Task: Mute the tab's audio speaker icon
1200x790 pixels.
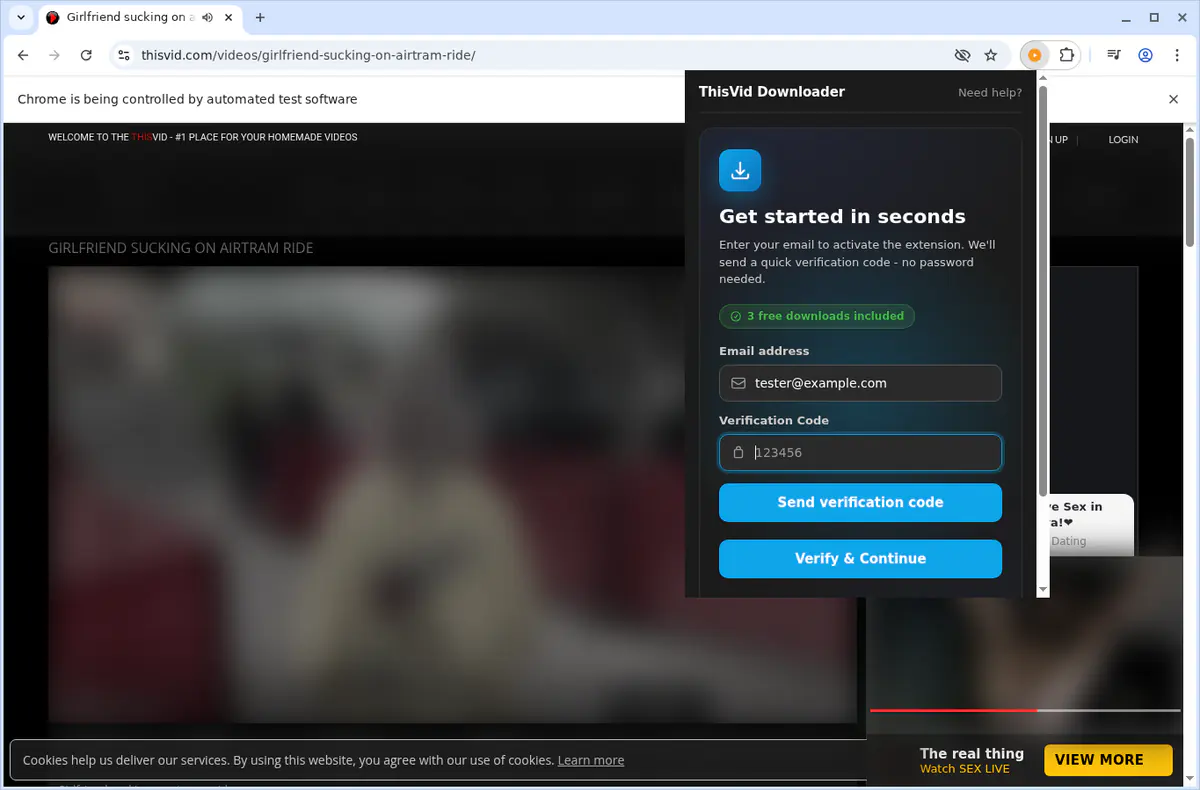Action: click(x=207, y=18)
